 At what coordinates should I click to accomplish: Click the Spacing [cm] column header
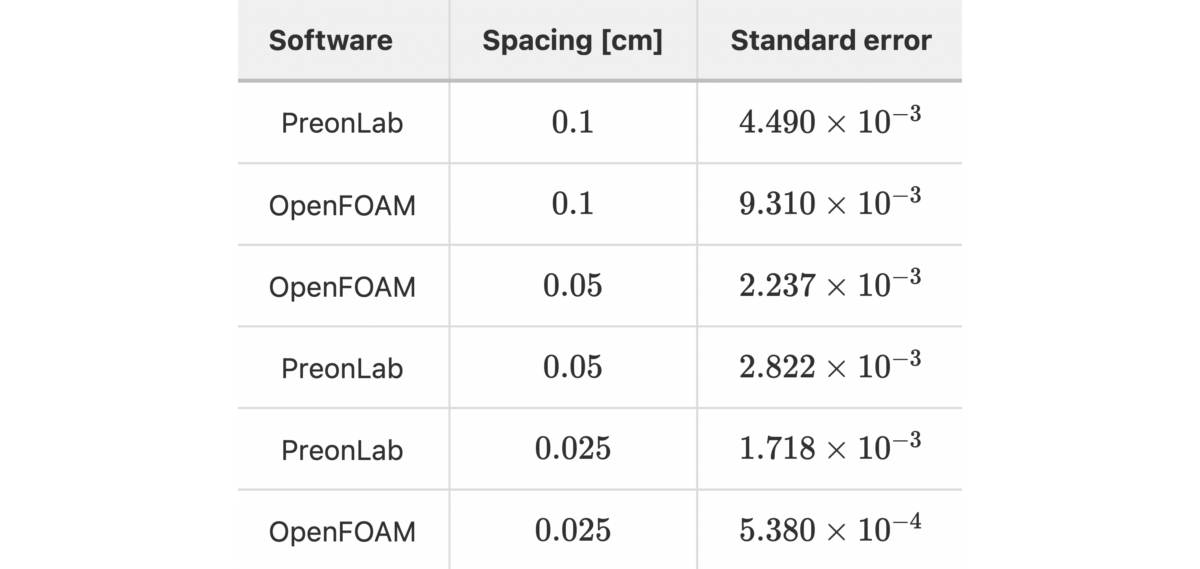(572, 41)
